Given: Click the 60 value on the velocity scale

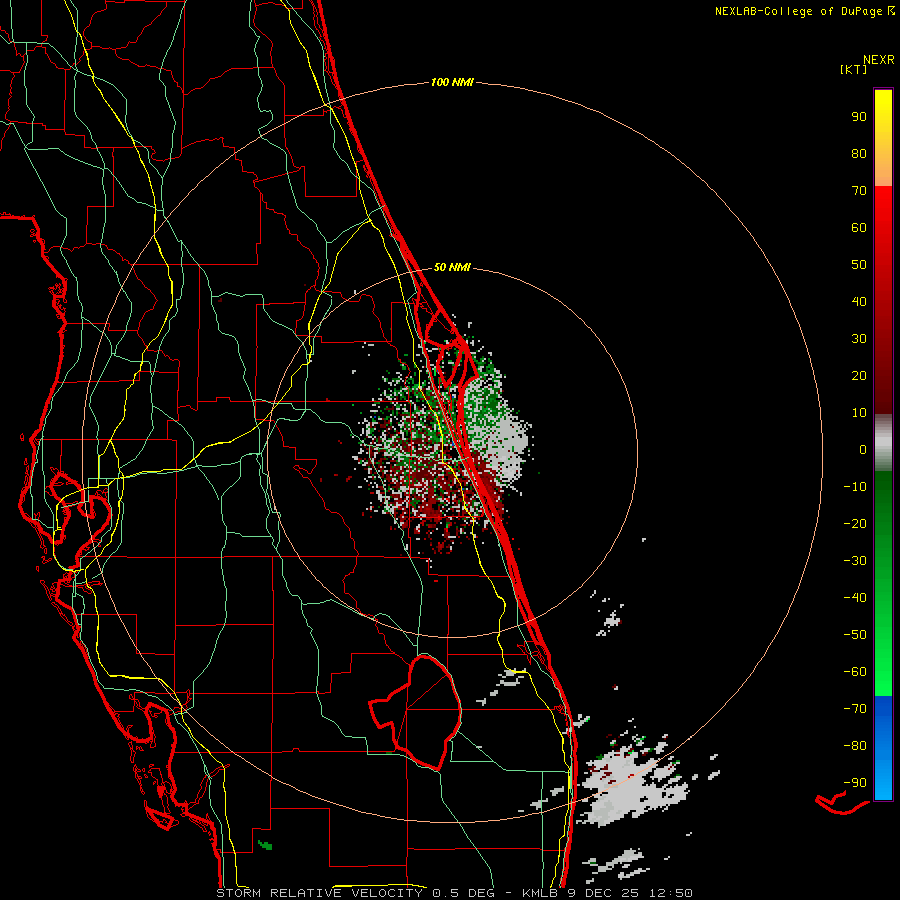Looking at the screenshot, I should coord(859,228).
